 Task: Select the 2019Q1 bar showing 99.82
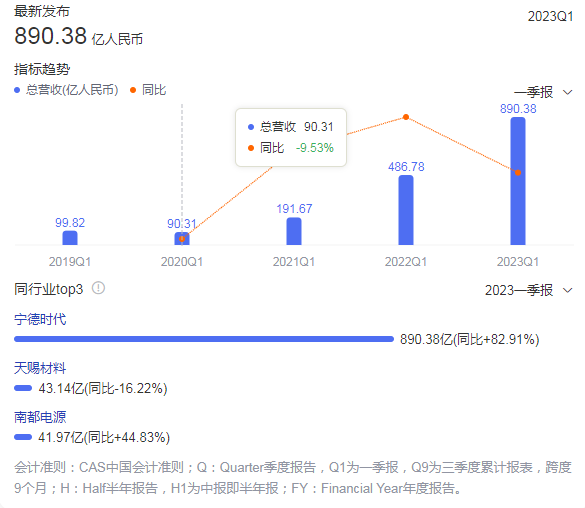click(70, 238)
